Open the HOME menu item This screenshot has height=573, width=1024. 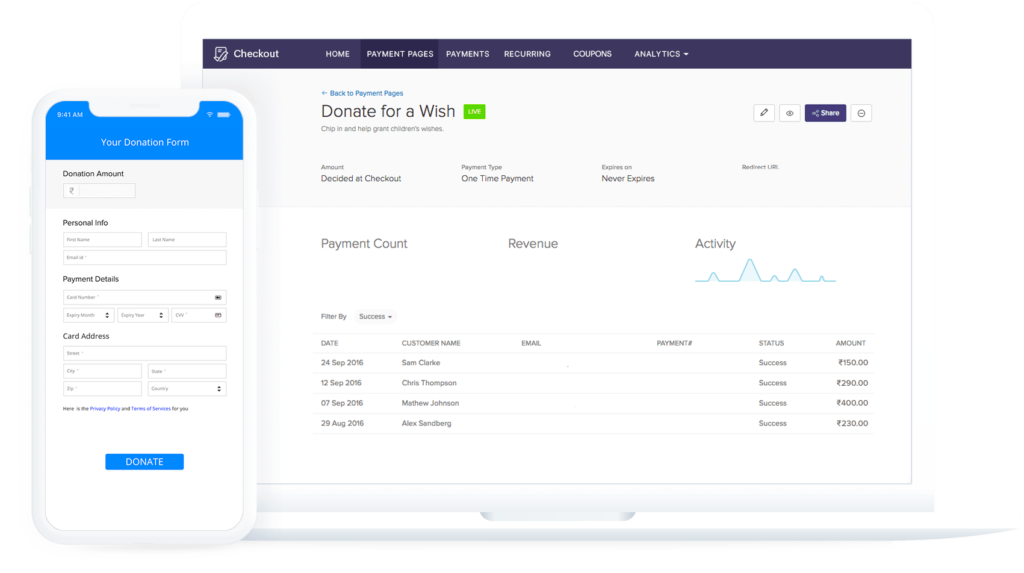point(338,54)
